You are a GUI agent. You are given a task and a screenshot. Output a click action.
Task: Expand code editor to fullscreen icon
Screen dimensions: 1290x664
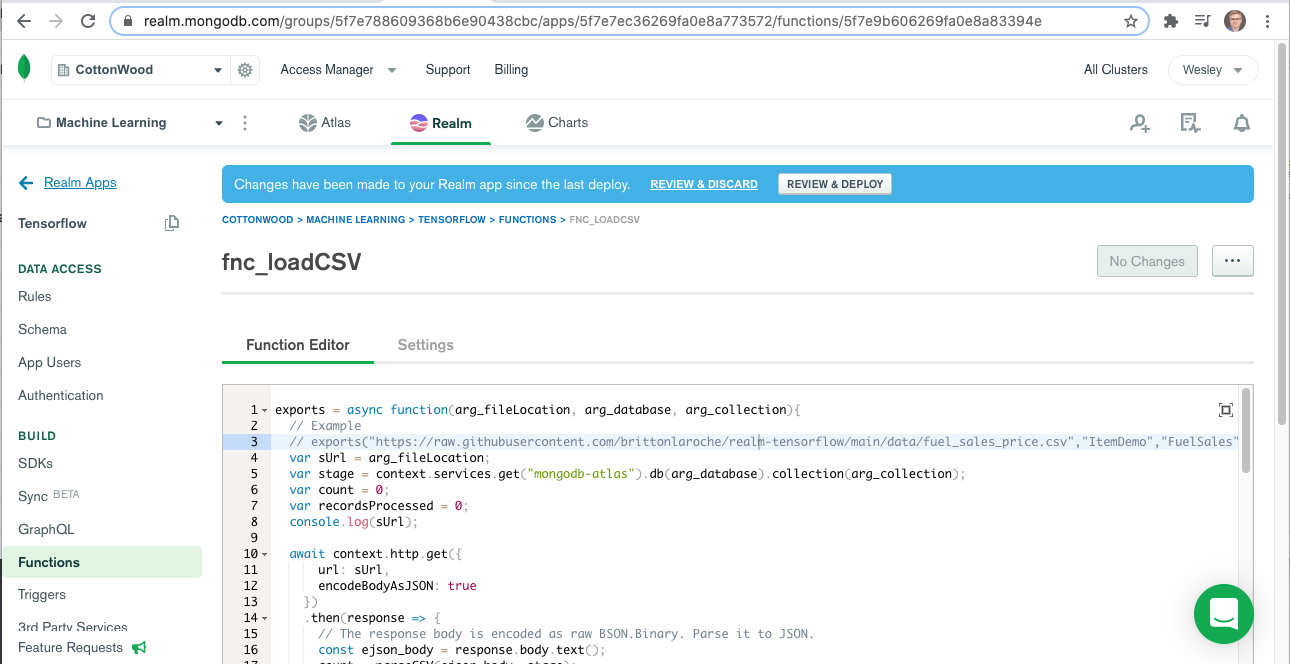(x=1226, y=410)
